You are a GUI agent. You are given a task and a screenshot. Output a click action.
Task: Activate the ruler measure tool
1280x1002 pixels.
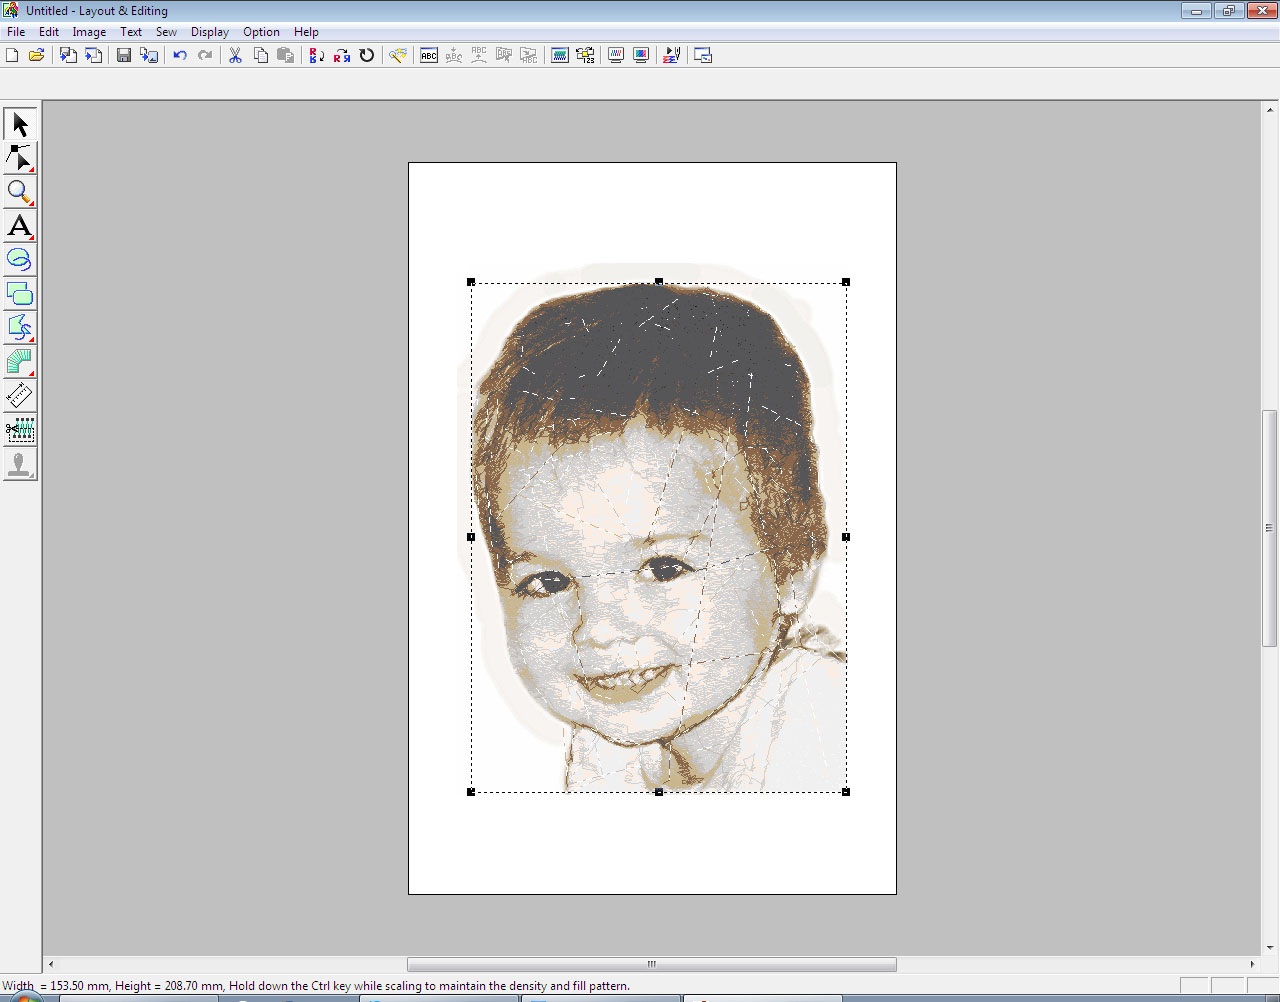click(20, 396)
